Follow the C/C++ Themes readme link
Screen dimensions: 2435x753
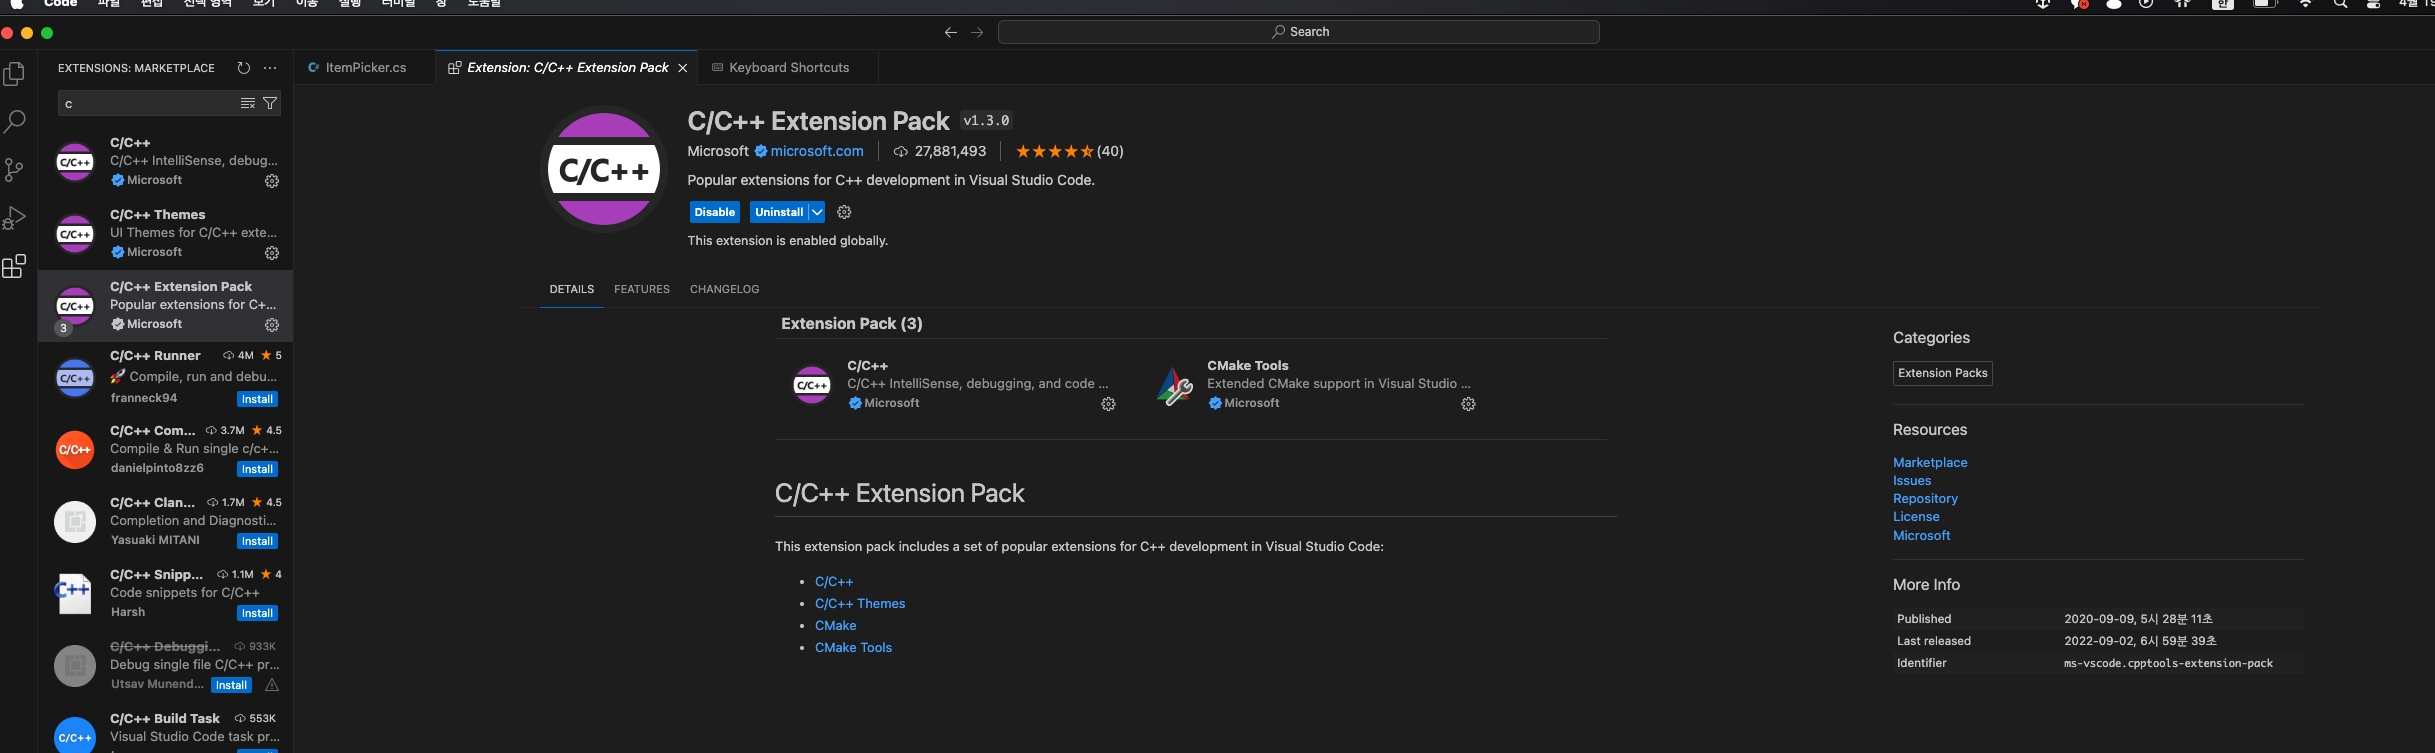coord(860,604)
